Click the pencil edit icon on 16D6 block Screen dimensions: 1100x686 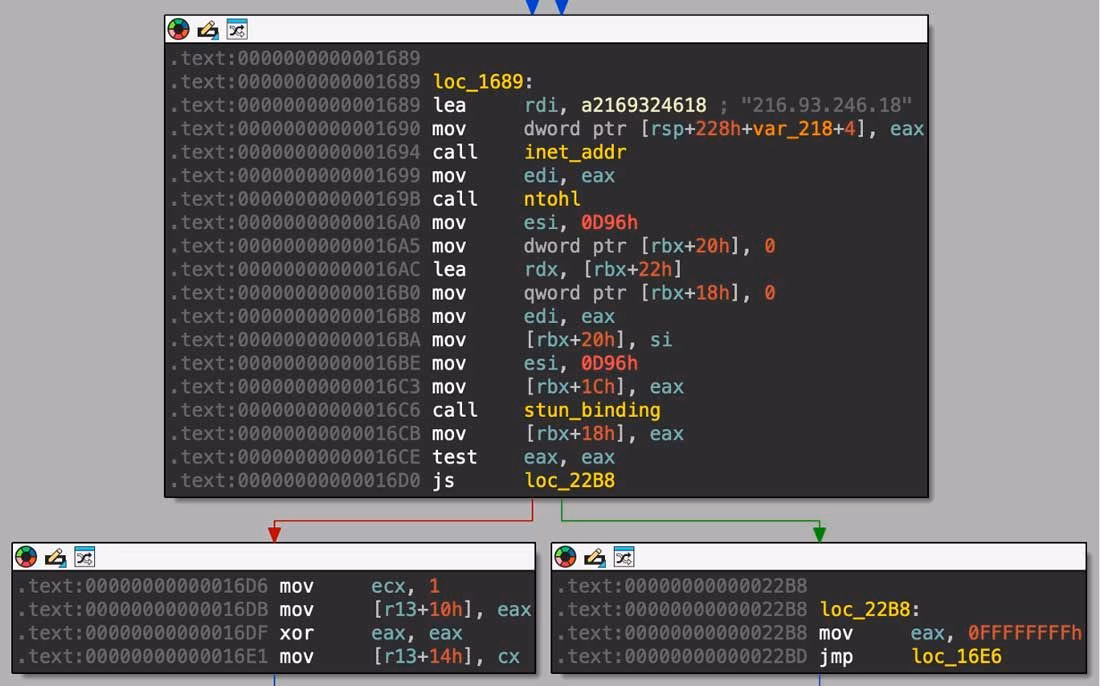[55, 557]
